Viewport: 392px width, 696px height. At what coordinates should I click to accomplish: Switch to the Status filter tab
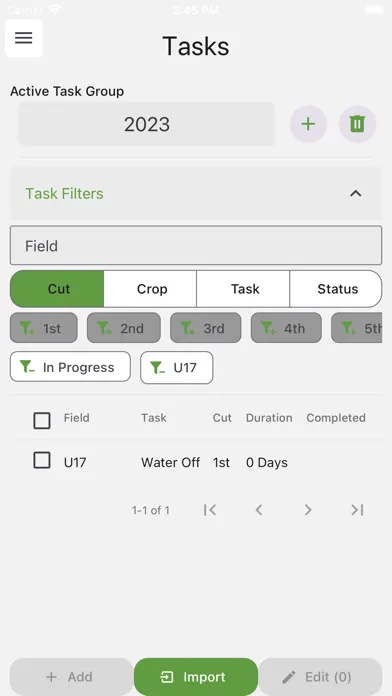(x=336, y=289)
